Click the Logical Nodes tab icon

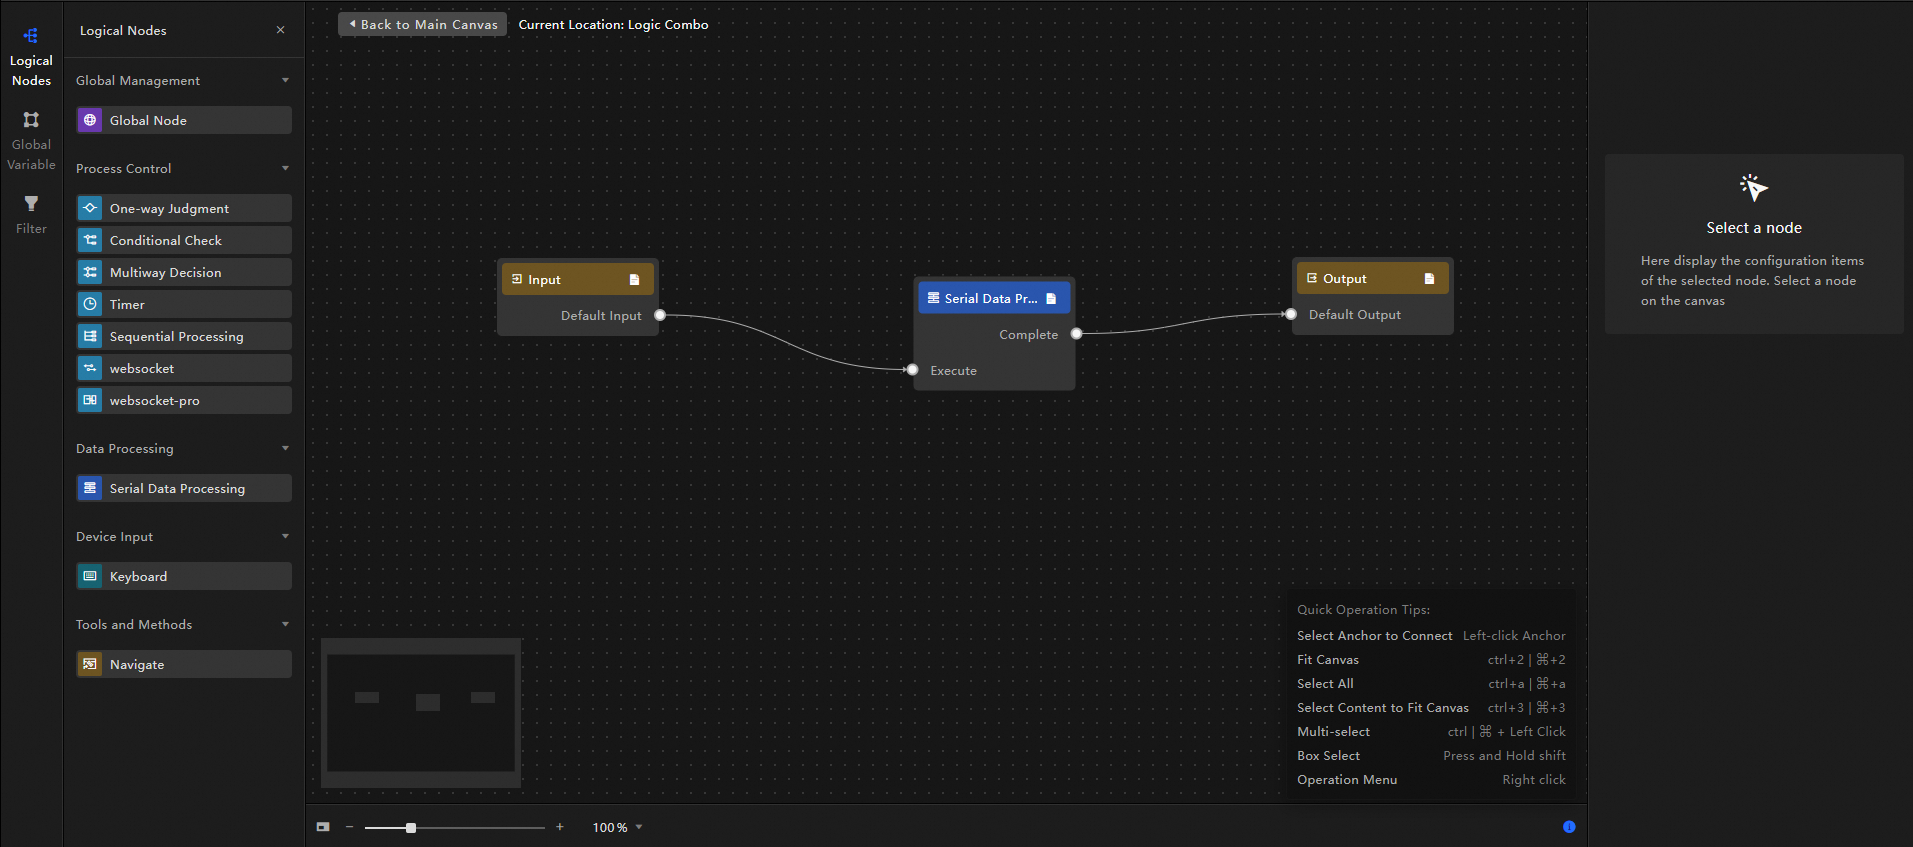[31, 36]
